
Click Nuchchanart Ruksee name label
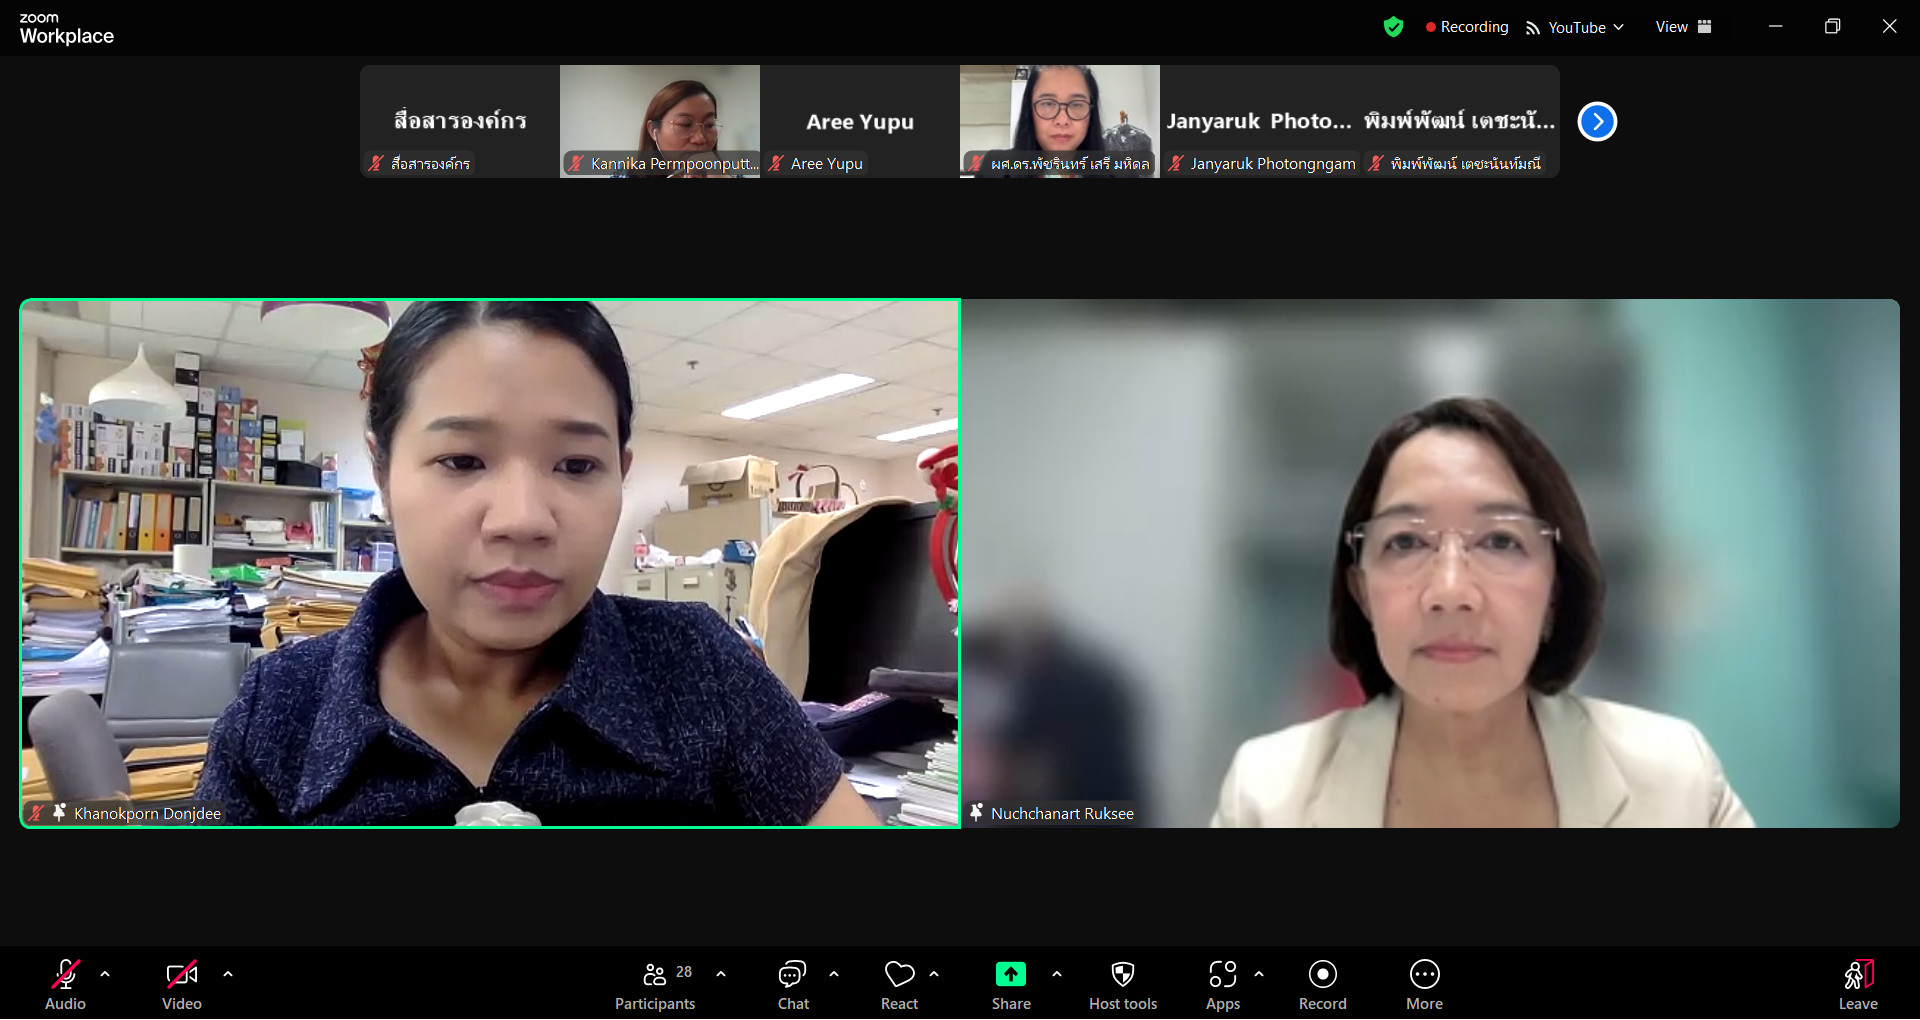click(1062, 814)
